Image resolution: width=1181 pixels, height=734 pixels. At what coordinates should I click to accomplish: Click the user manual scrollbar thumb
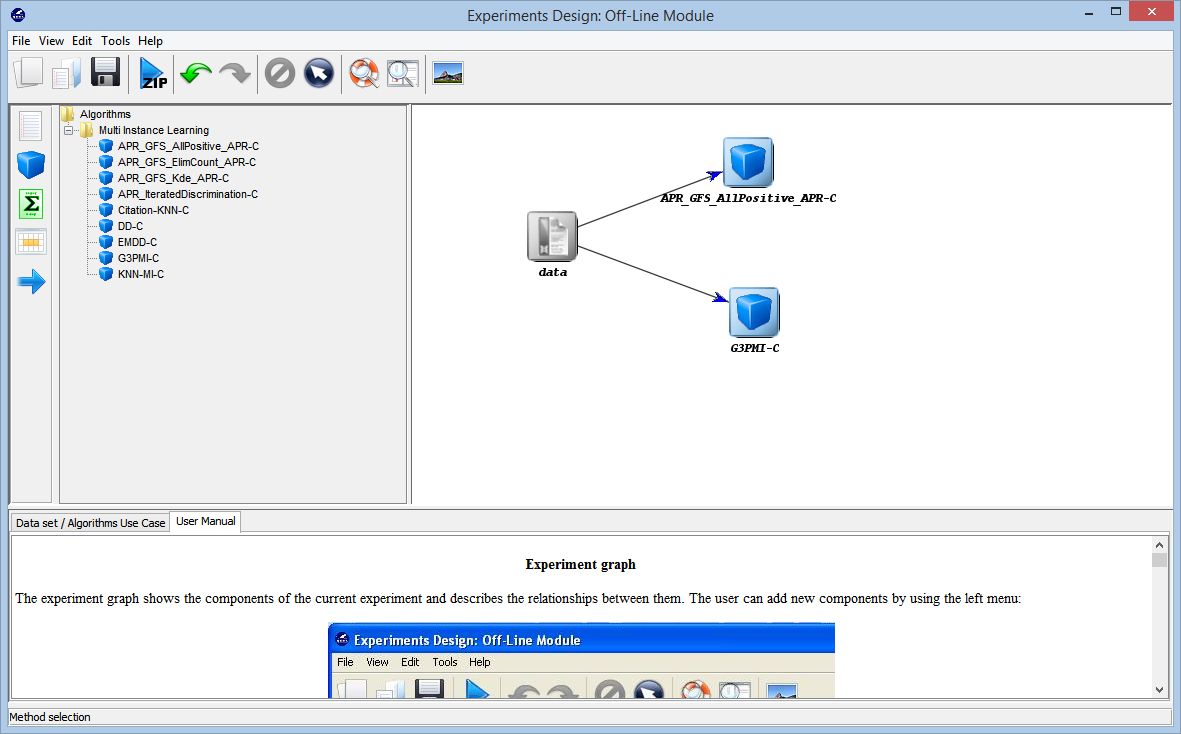click(1159, 560)
